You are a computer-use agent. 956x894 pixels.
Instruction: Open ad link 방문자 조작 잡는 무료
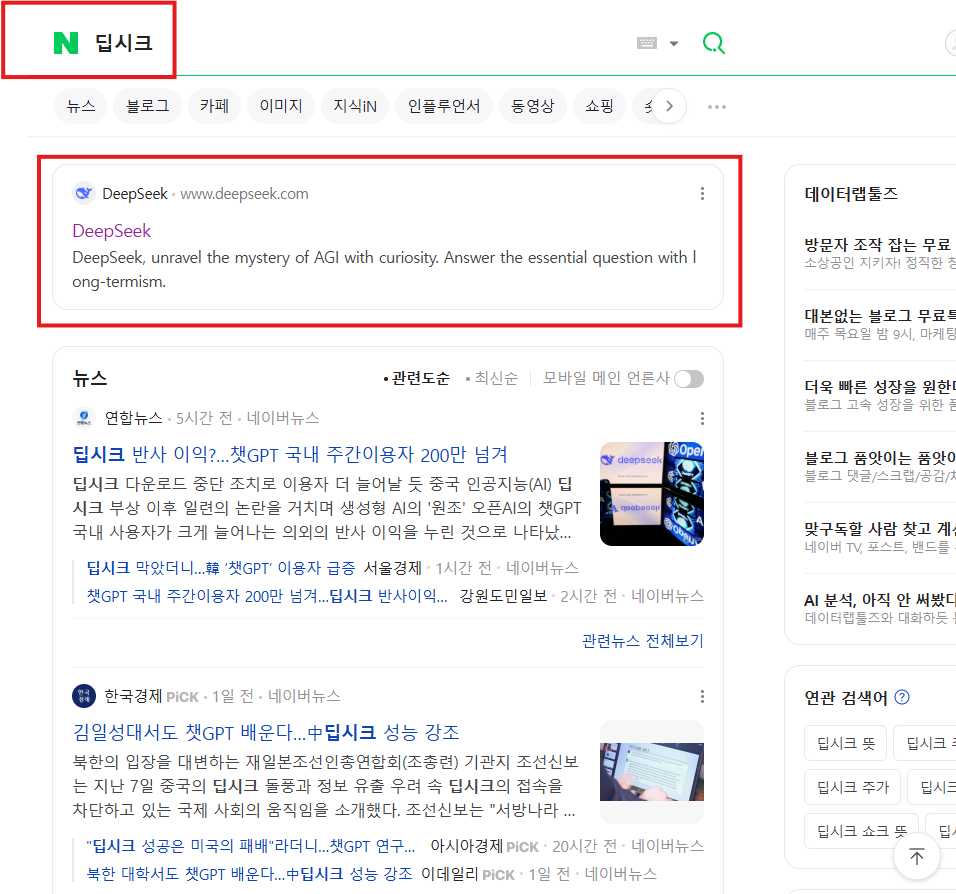[x=880, y=245]
